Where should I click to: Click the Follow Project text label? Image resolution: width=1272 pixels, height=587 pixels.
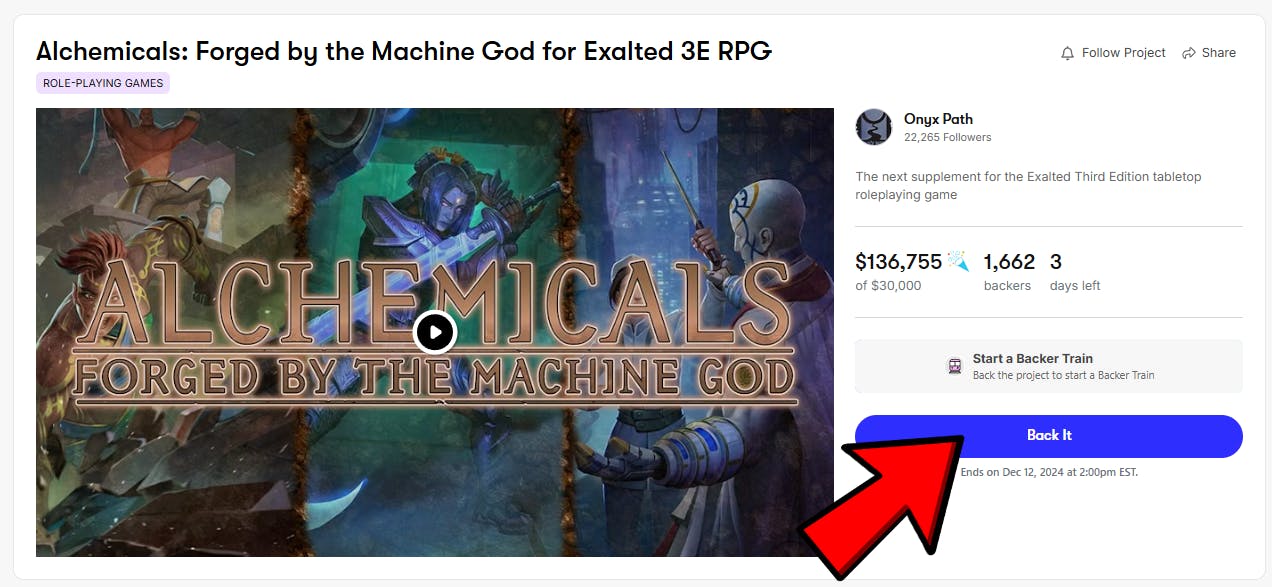tap(1124, 53)
